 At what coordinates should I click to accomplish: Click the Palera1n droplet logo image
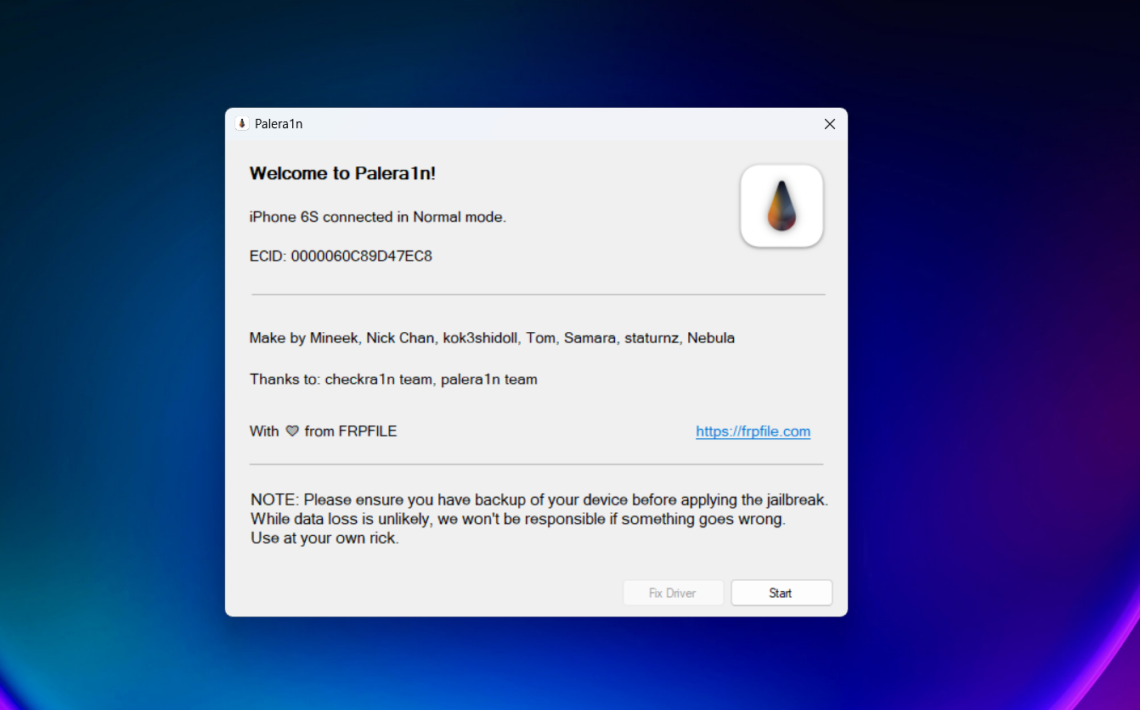click(x=782, y=206)
